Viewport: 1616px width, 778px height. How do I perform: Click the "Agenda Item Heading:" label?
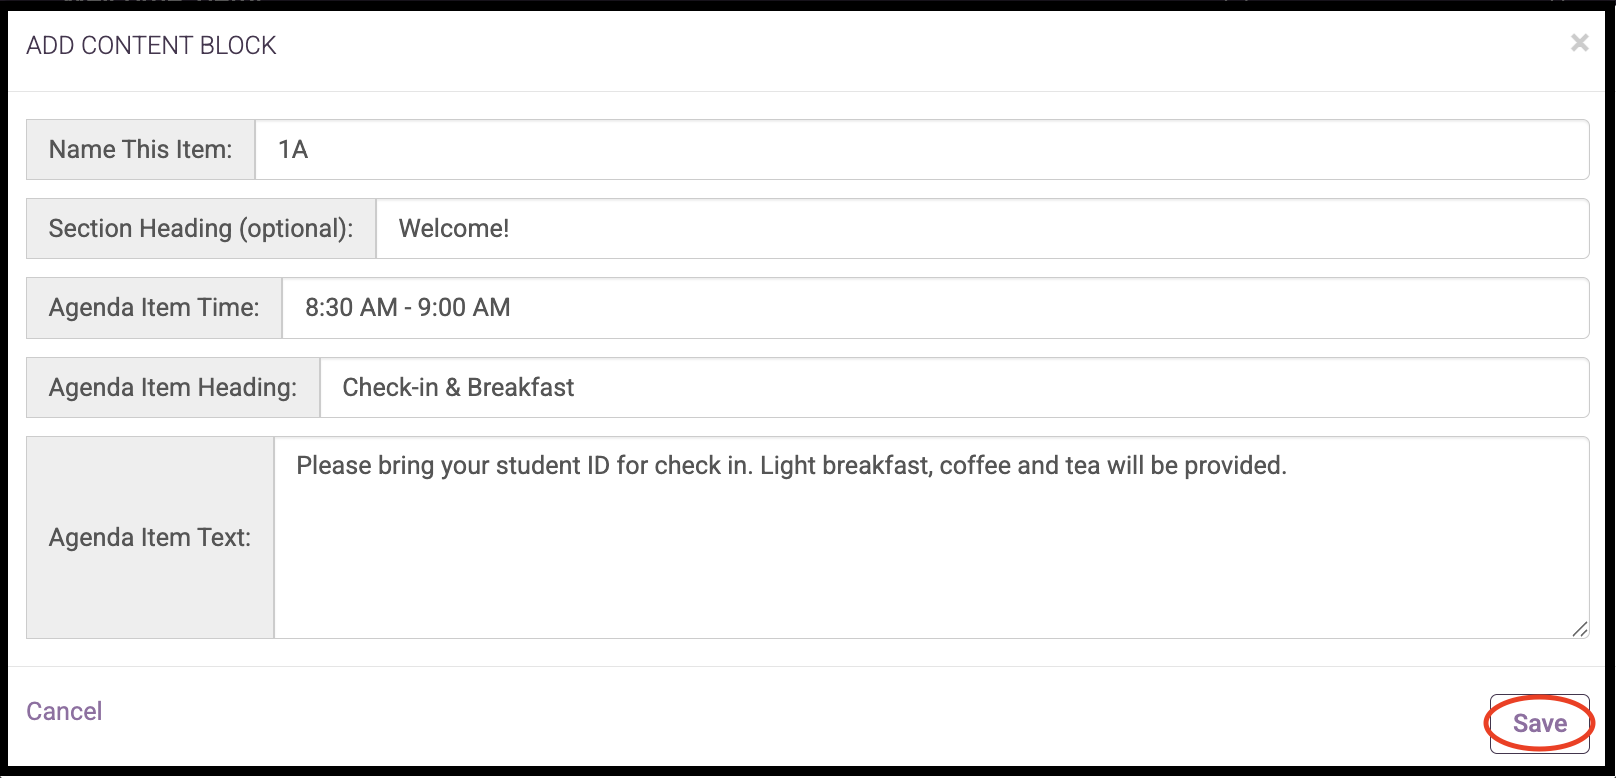(173, 388)
